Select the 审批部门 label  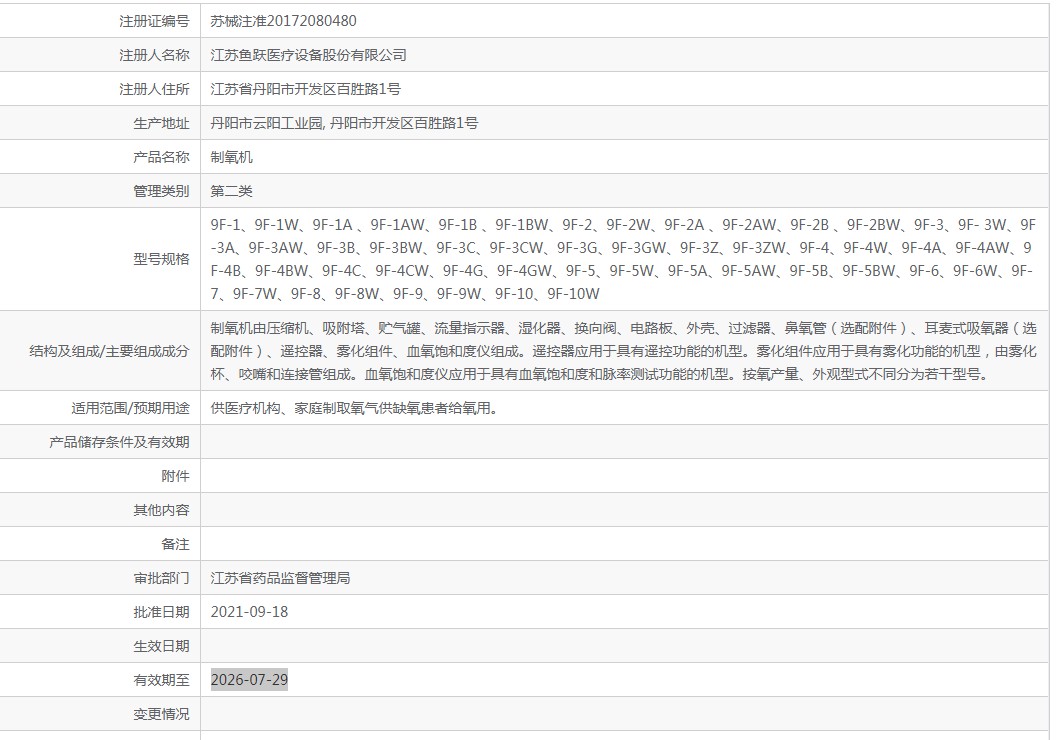(162, 578)
